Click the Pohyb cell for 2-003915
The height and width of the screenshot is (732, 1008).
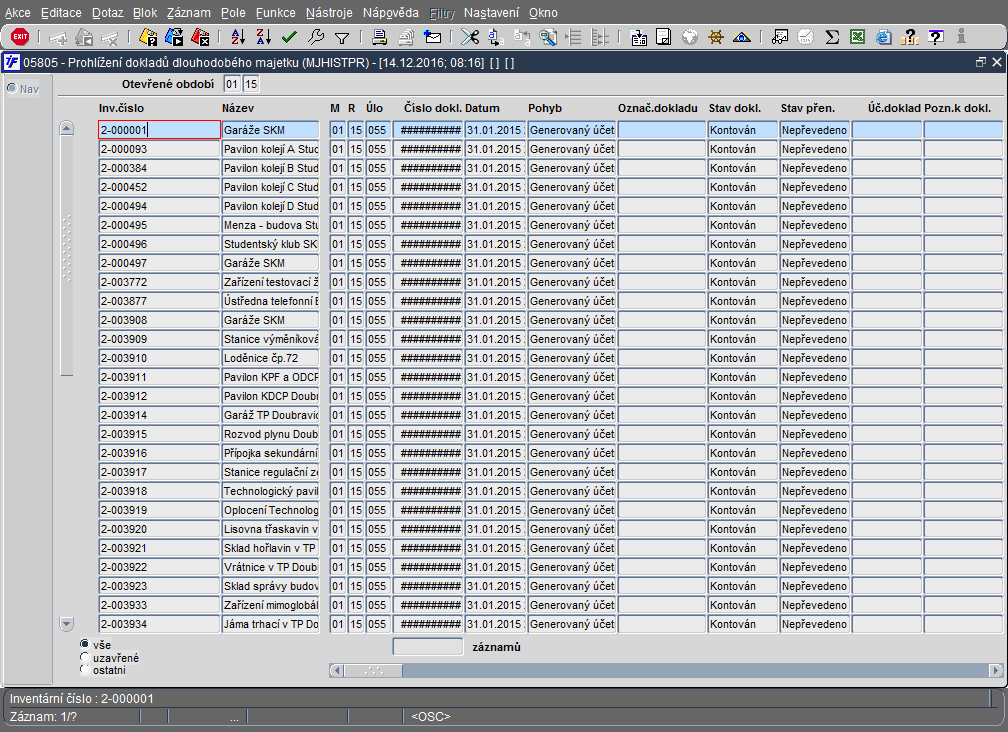[572, 434]
